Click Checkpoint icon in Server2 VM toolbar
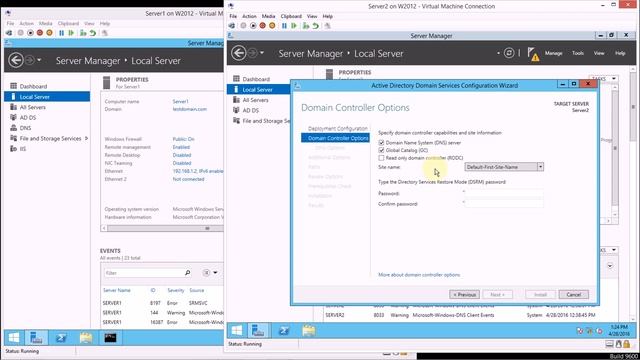The width and height of the screenshot is (640, 360). coord(306,26)
